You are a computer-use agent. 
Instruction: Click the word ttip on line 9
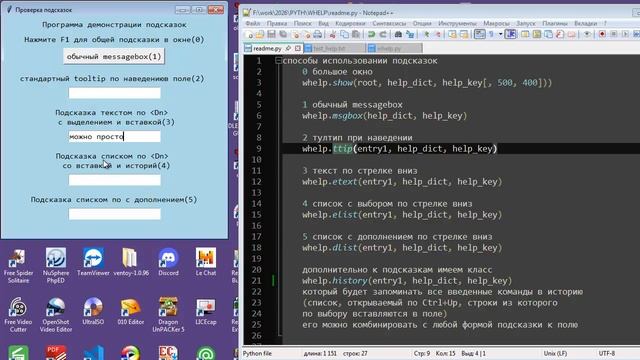click(x=342, y=149)
